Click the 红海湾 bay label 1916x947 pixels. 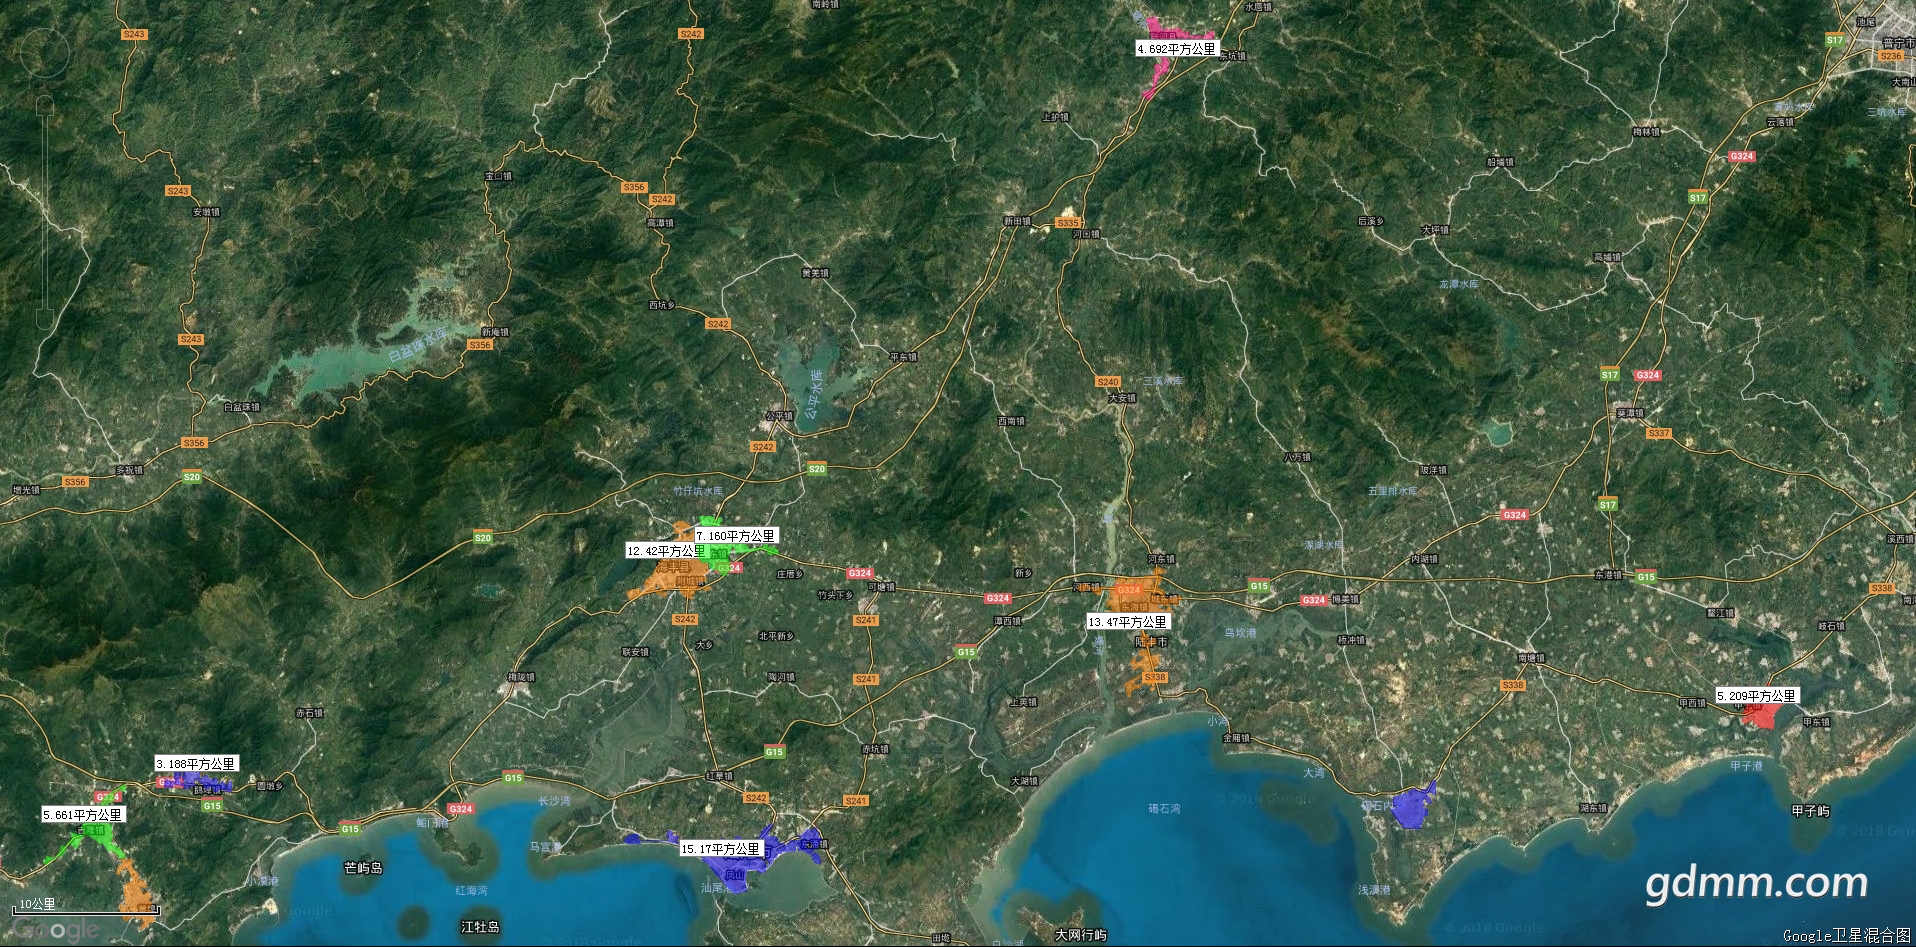[x=472, y=890]
